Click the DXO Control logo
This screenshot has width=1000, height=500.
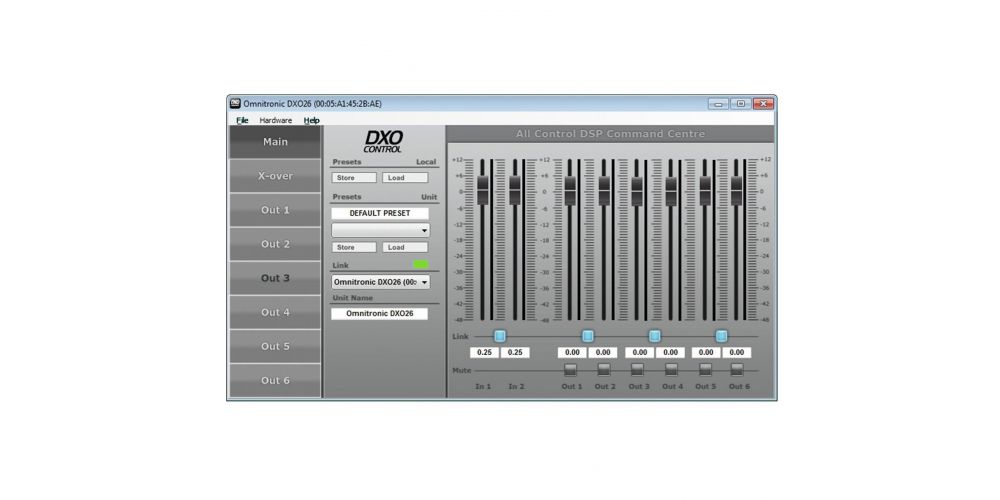[x=383, y=142]
